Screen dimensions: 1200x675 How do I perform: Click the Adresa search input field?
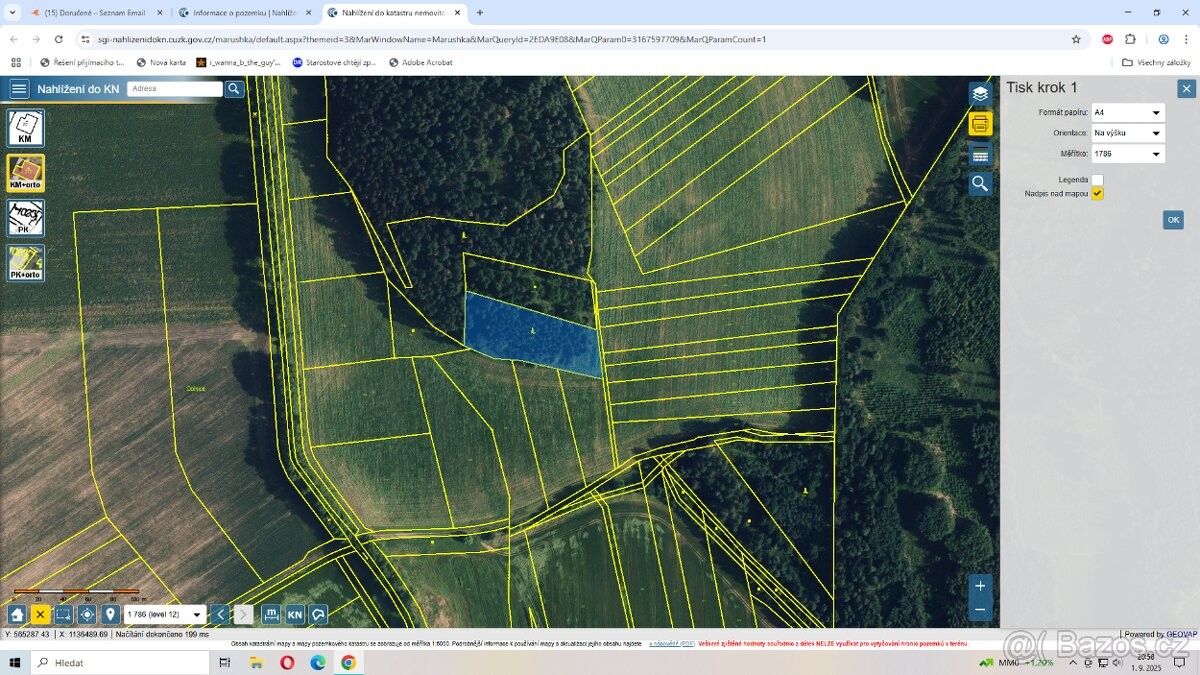click(175, 89)
